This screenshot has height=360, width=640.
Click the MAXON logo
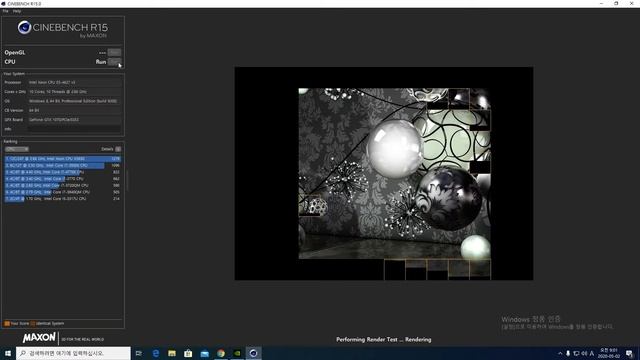[x=39, y=338]
